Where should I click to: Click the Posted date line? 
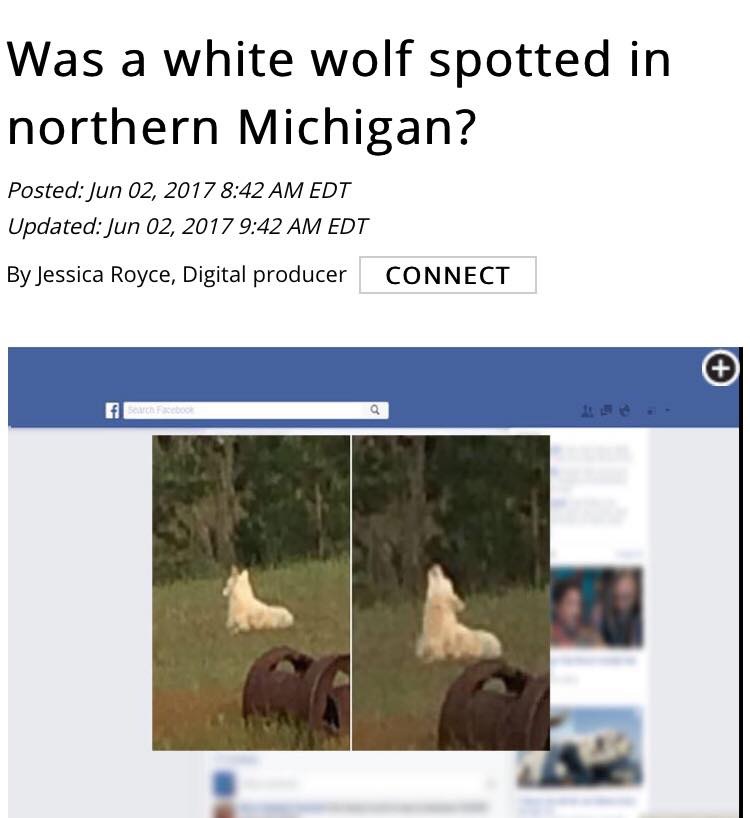click(178, 190)
